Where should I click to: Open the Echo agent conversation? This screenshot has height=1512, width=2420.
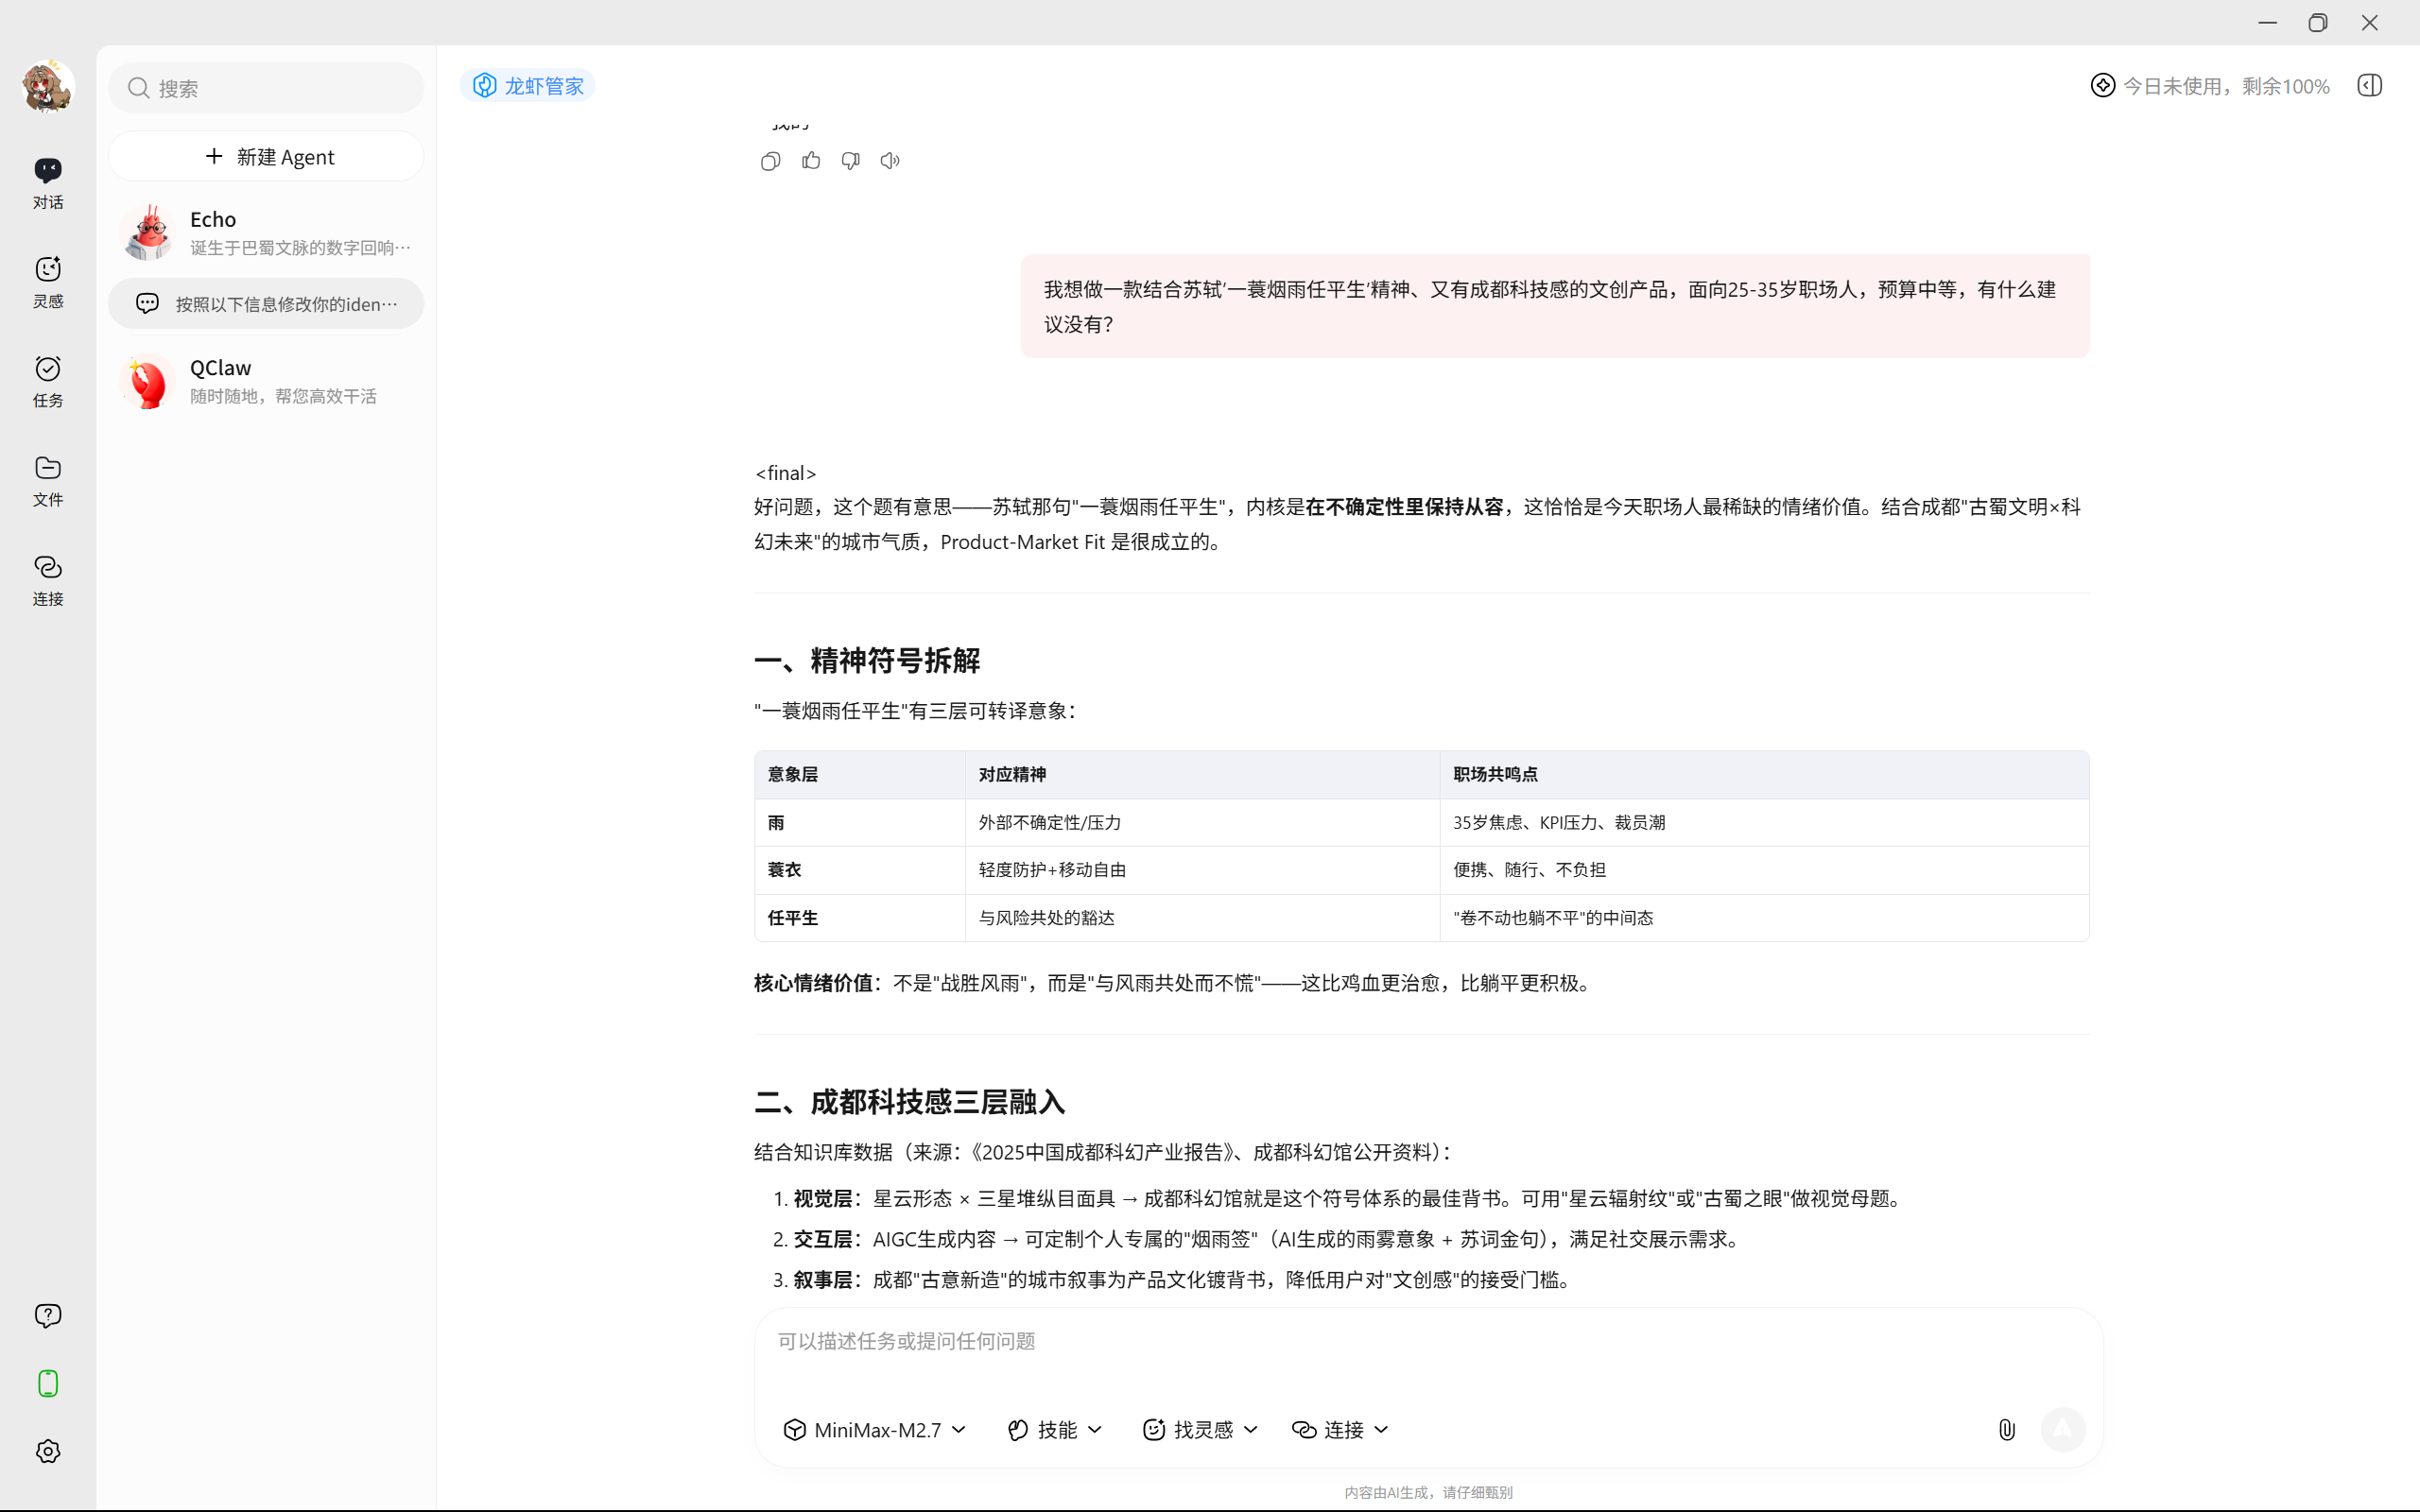click(266, 231)
